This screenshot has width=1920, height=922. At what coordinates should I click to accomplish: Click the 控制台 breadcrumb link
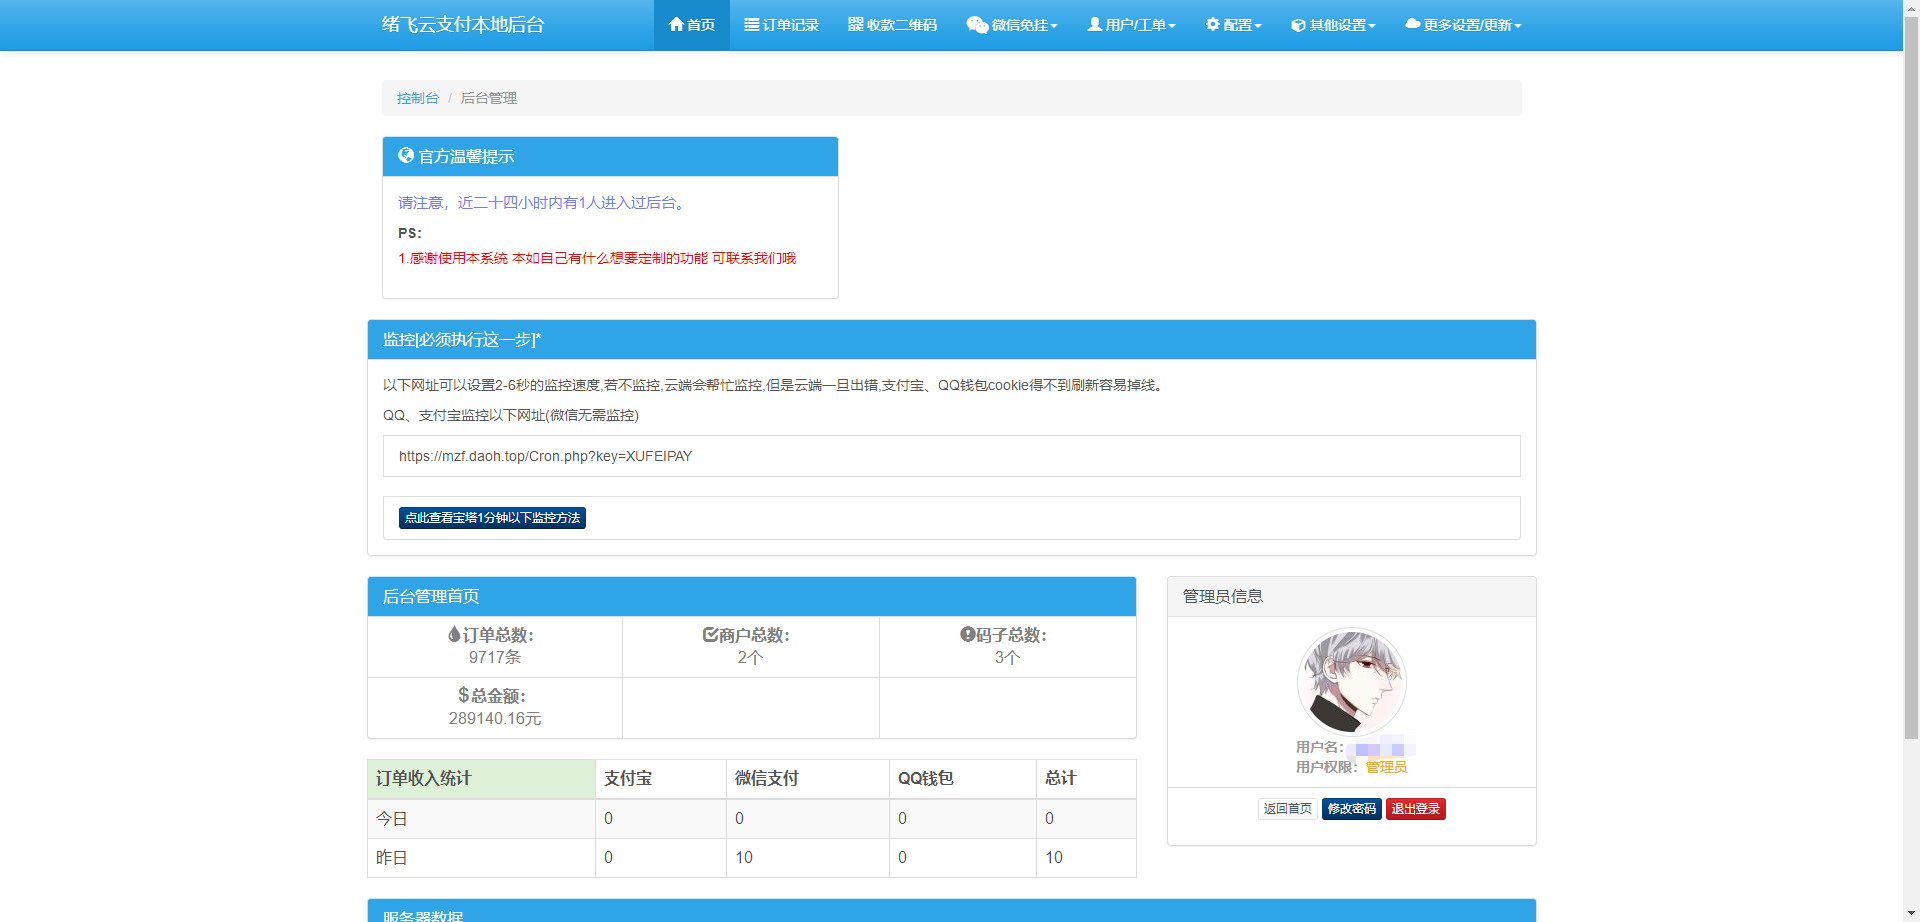click(417, 98)
